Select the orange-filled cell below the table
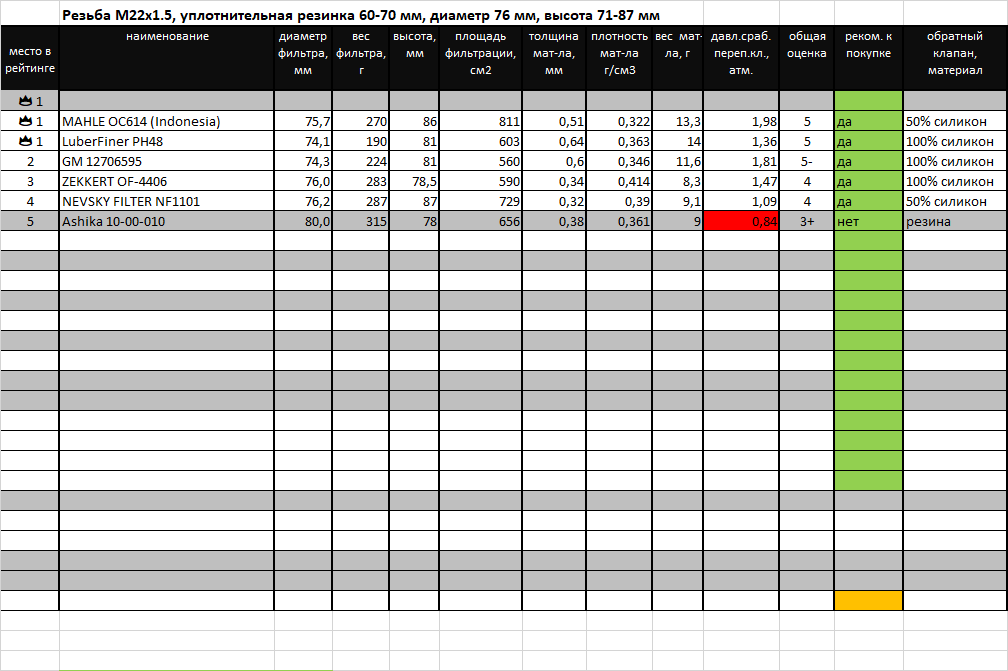This screenshot has width=1008, height=671. coord(868,600)
